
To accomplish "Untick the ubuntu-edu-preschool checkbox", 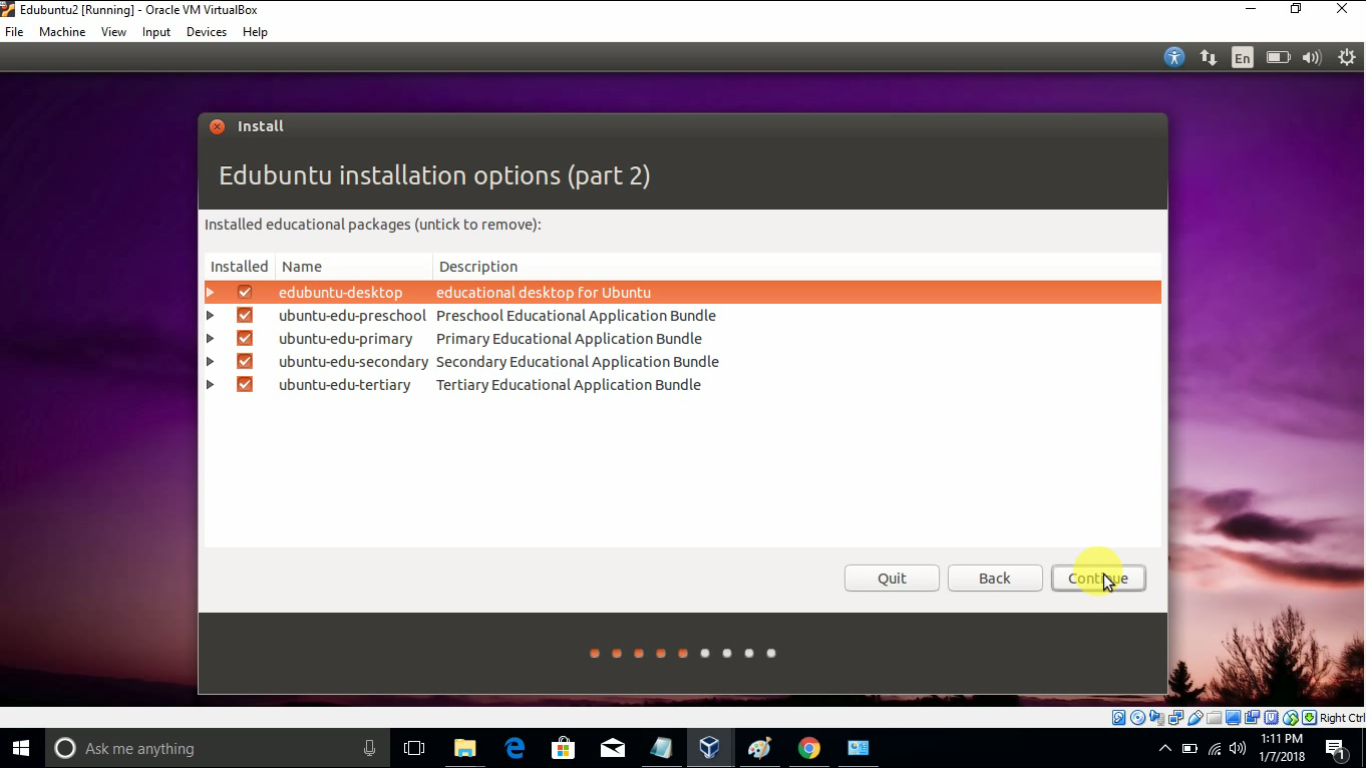I will [x=244, y=315].
